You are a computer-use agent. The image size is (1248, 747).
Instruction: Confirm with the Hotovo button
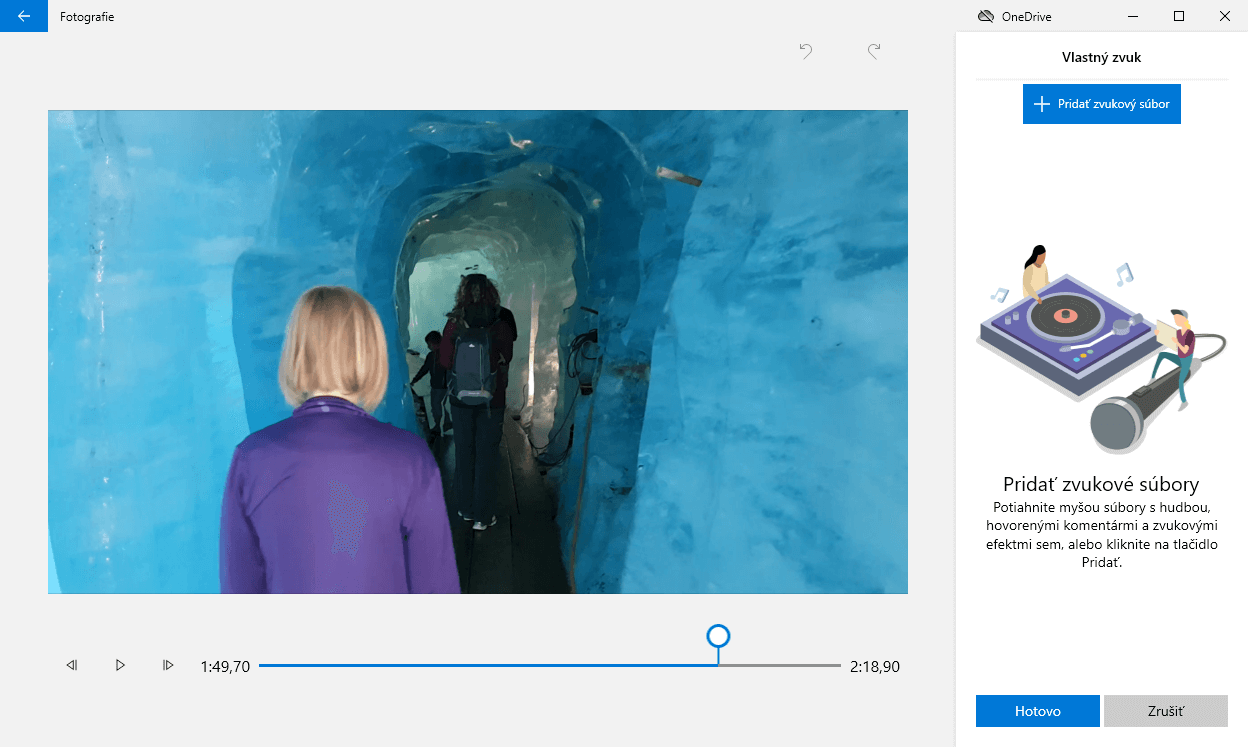tap(1037, 711)
